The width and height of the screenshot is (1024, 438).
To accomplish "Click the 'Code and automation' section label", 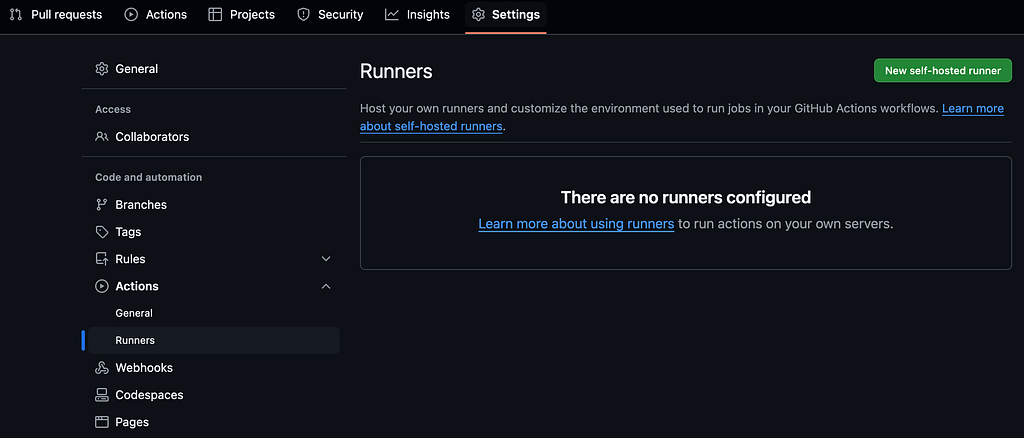I will (148, 177).
